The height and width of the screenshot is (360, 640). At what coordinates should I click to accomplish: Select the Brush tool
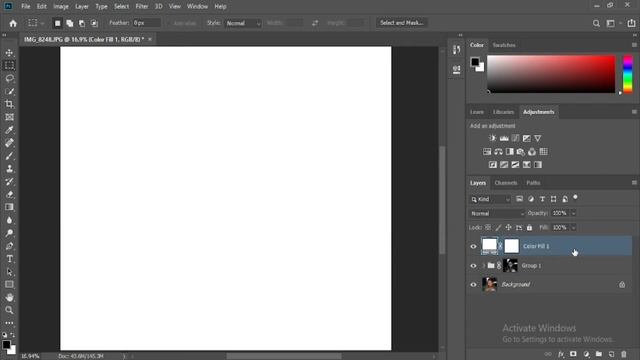point(9,156)
